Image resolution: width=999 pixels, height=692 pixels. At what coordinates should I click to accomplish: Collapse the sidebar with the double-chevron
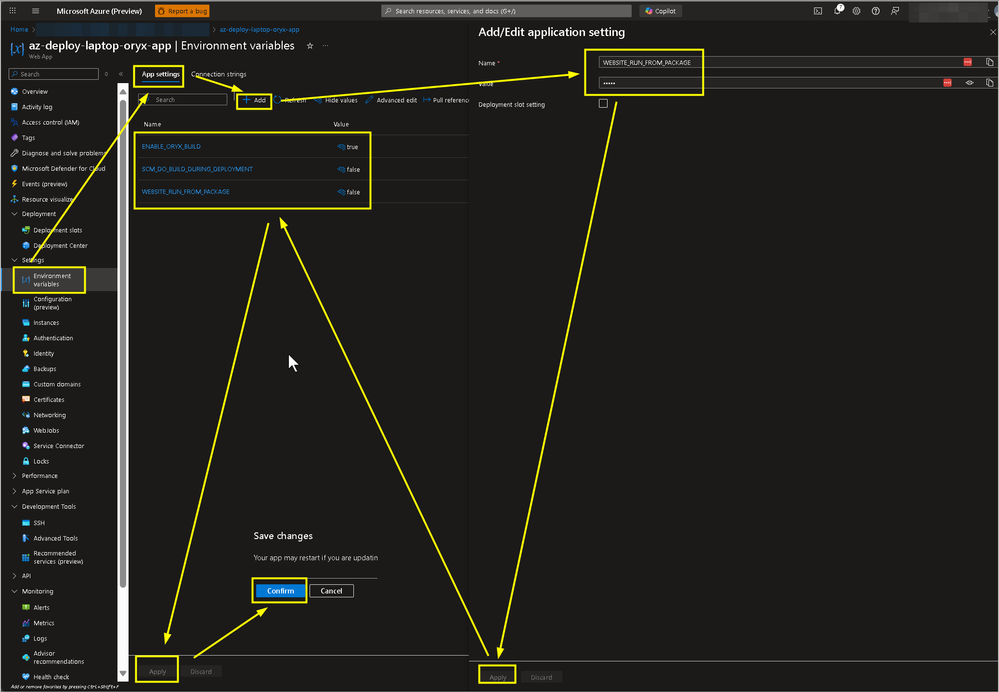120,74
